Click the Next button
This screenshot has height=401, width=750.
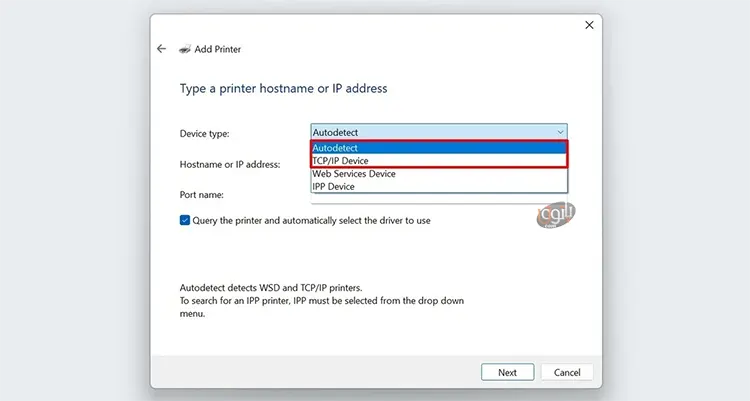(x=507, y=372)
